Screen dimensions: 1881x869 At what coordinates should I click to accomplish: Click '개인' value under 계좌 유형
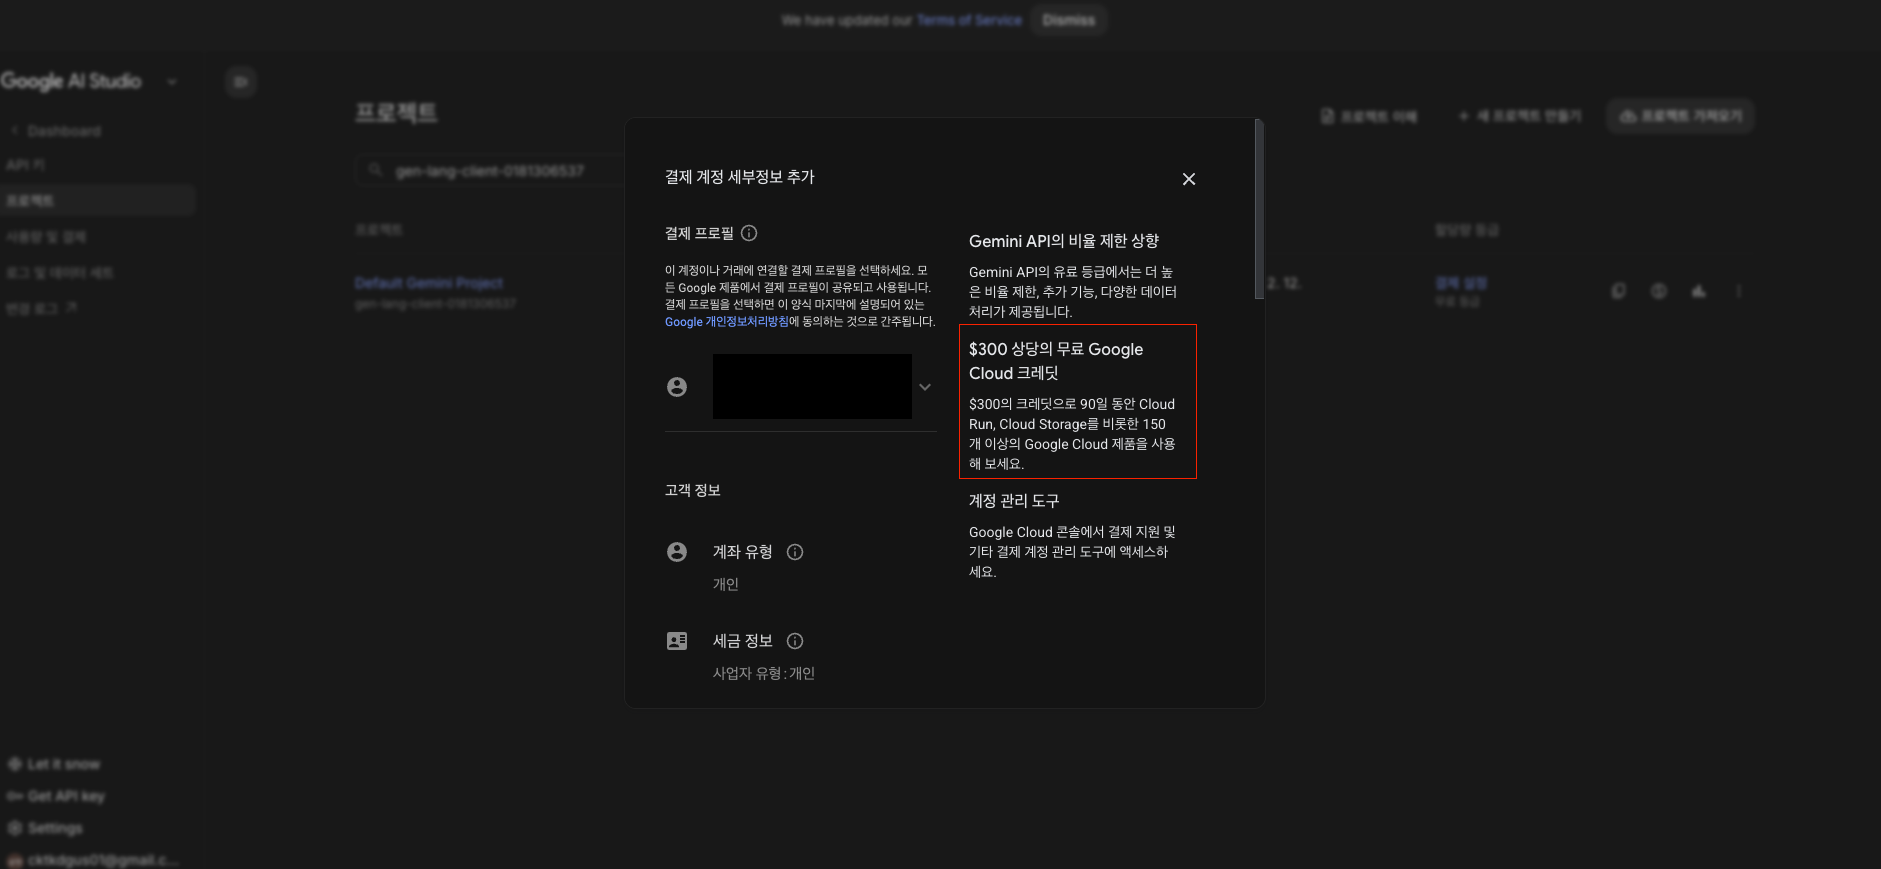(726, 585)
